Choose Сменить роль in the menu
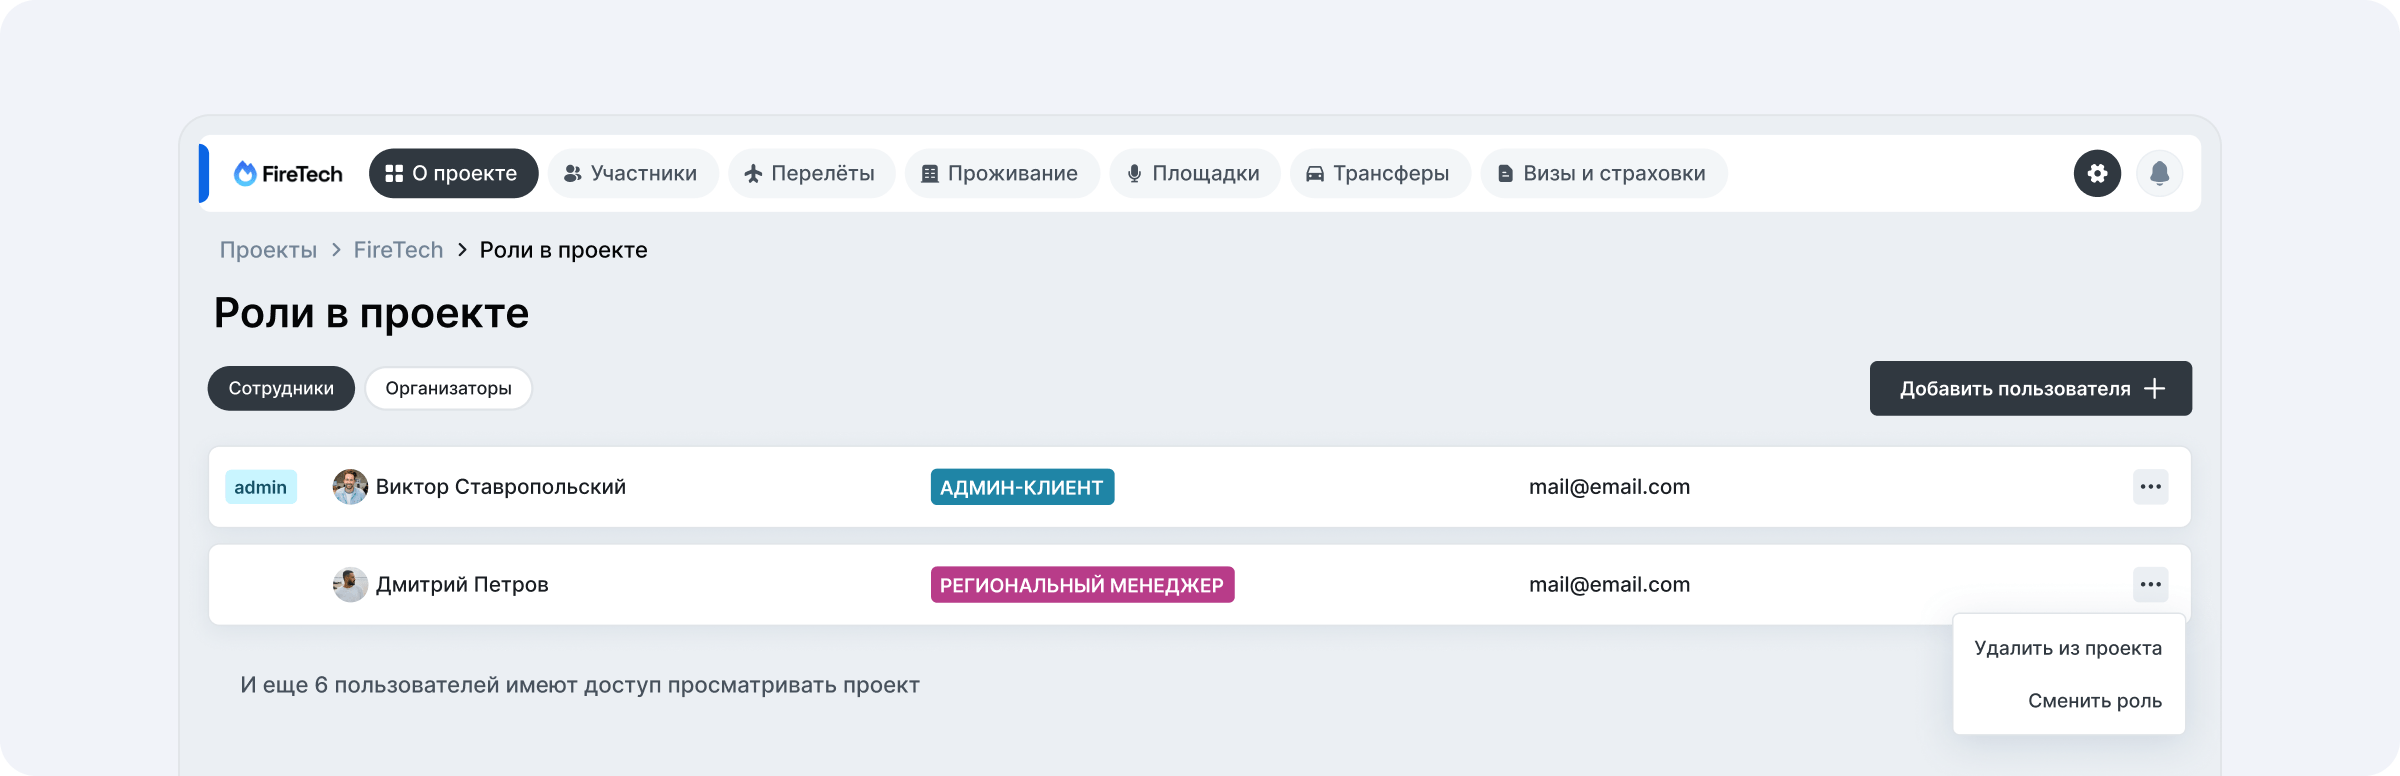2400x776 pixels. 2094,702
